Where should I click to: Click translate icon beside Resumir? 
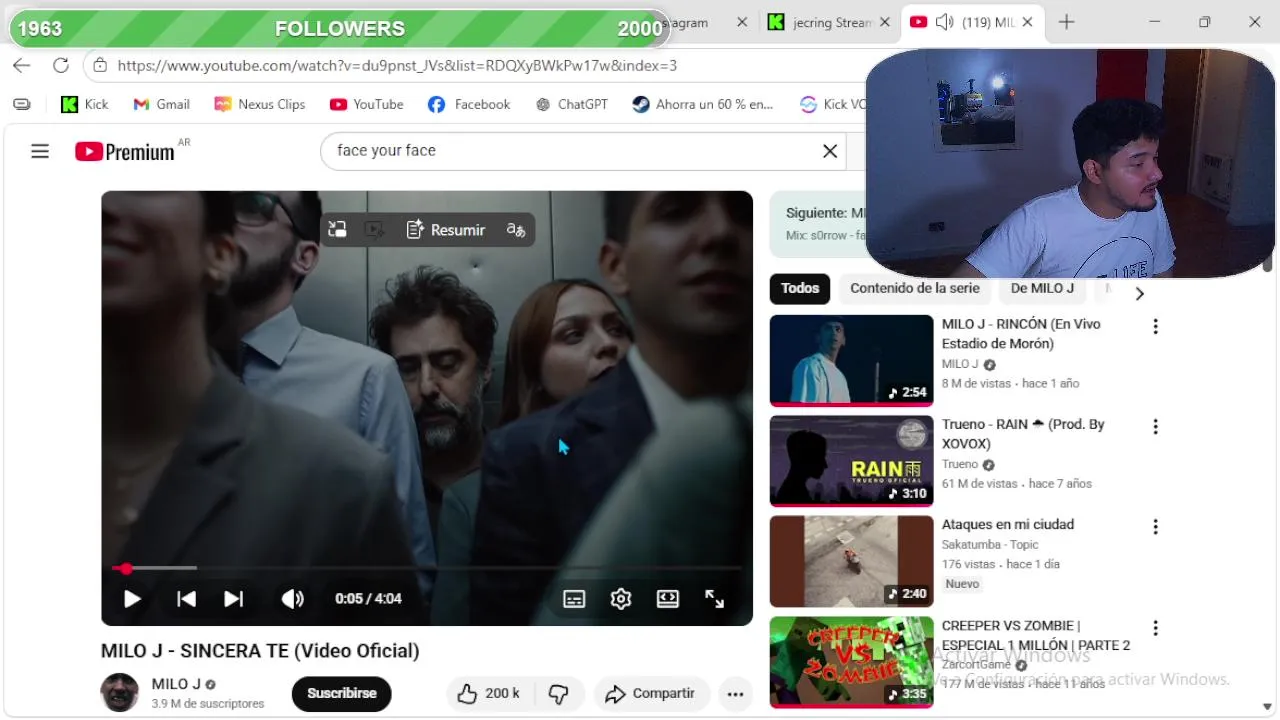(516, 230)
